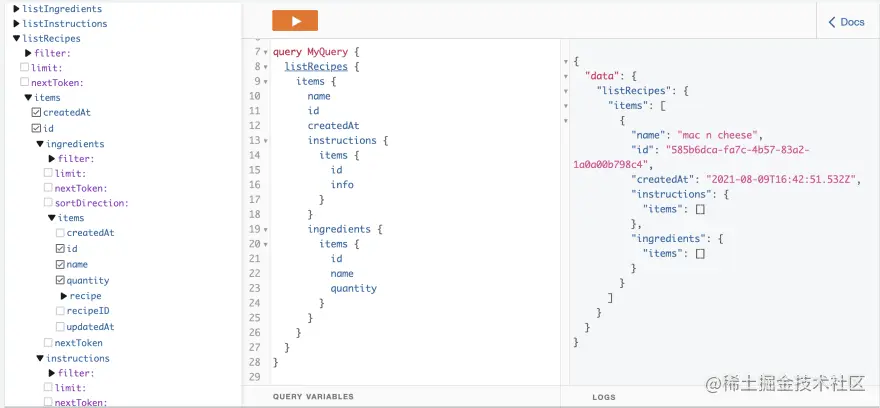Open the Docs panel
The height and width of the screenshot is (408, 880).
[x=847, y=22]
